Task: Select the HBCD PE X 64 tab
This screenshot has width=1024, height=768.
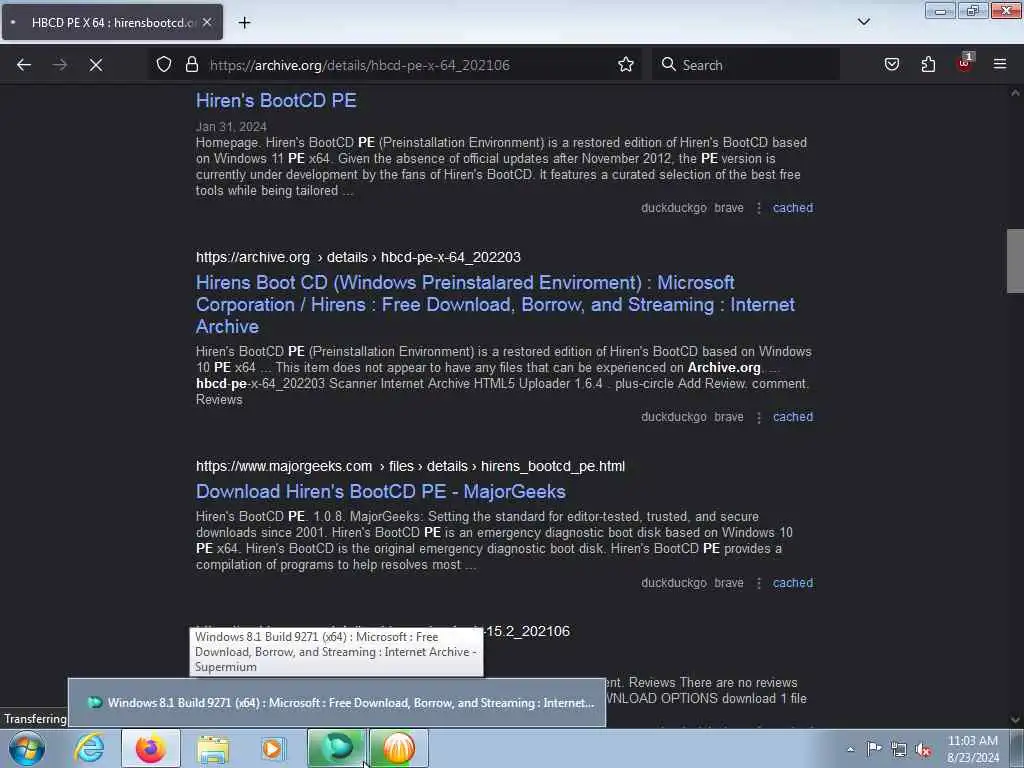Action: pyautogui.click(x=112, y=22)
